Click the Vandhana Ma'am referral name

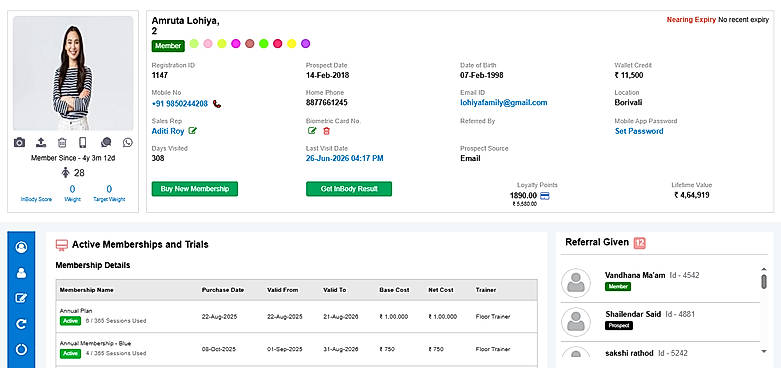tap(635, 275)
